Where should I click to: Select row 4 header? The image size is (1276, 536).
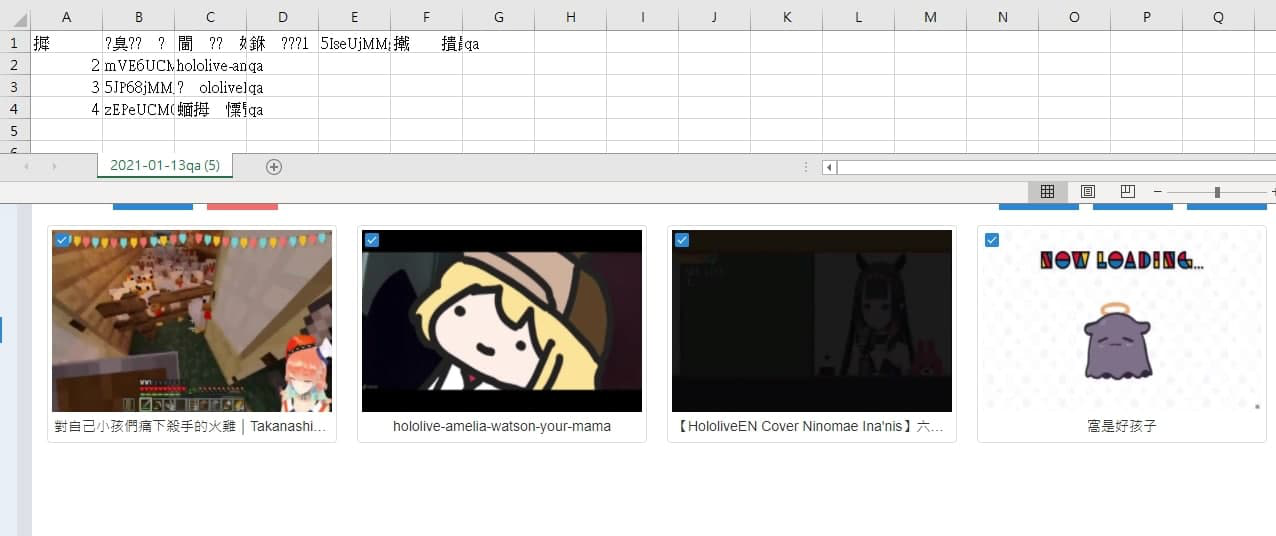14,109
